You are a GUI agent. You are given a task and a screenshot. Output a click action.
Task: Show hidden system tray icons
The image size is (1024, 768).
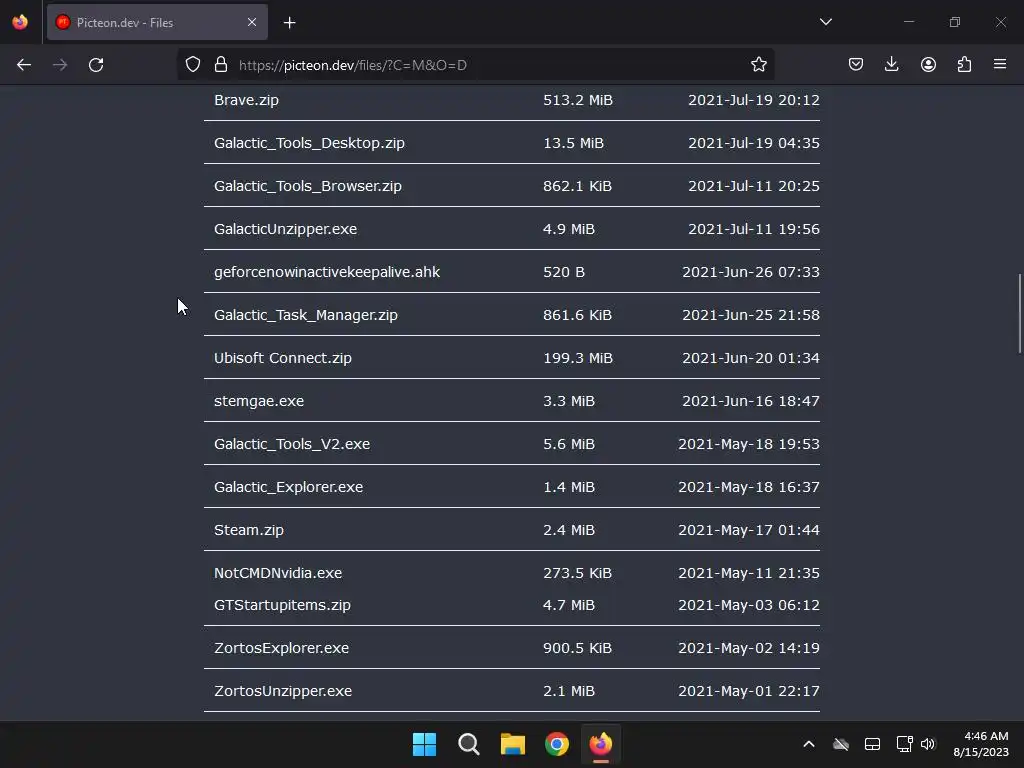coord(808,744)
